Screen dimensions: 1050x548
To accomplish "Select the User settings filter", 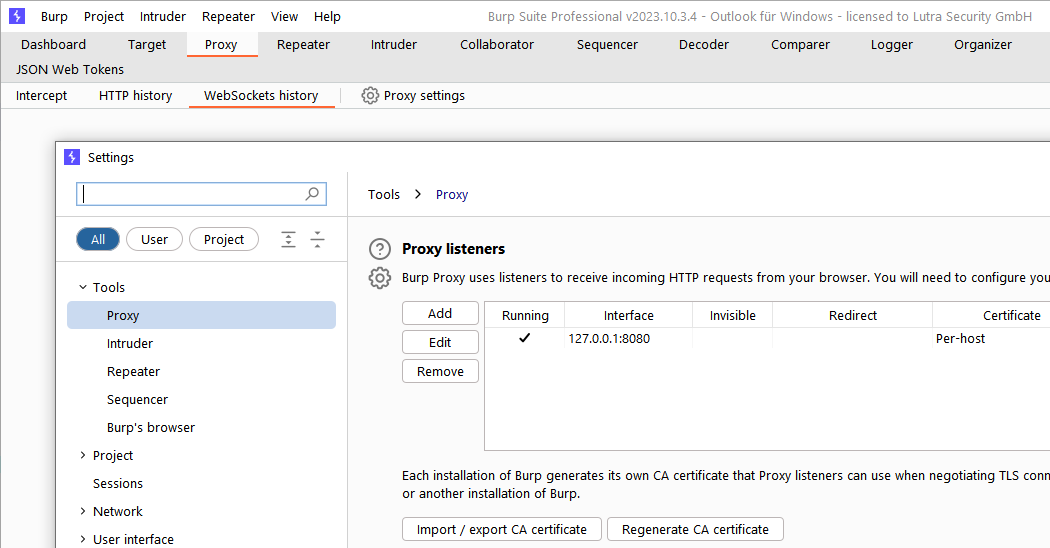I will (154, 239).
